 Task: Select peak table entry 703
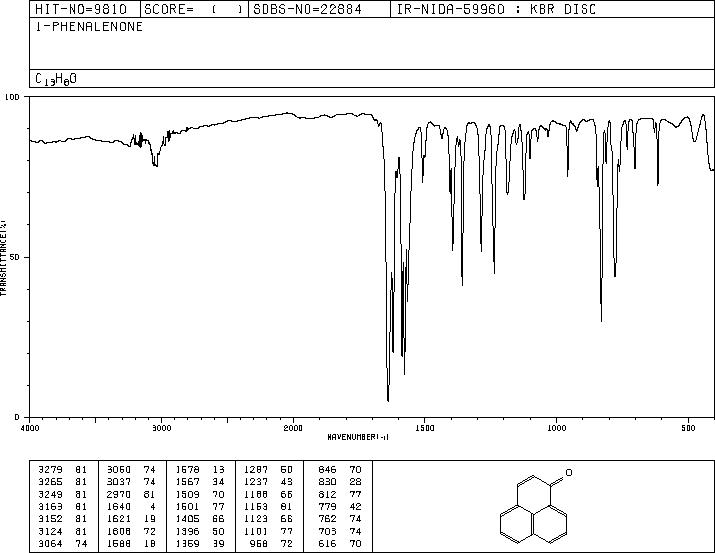(x=327, y=531)
